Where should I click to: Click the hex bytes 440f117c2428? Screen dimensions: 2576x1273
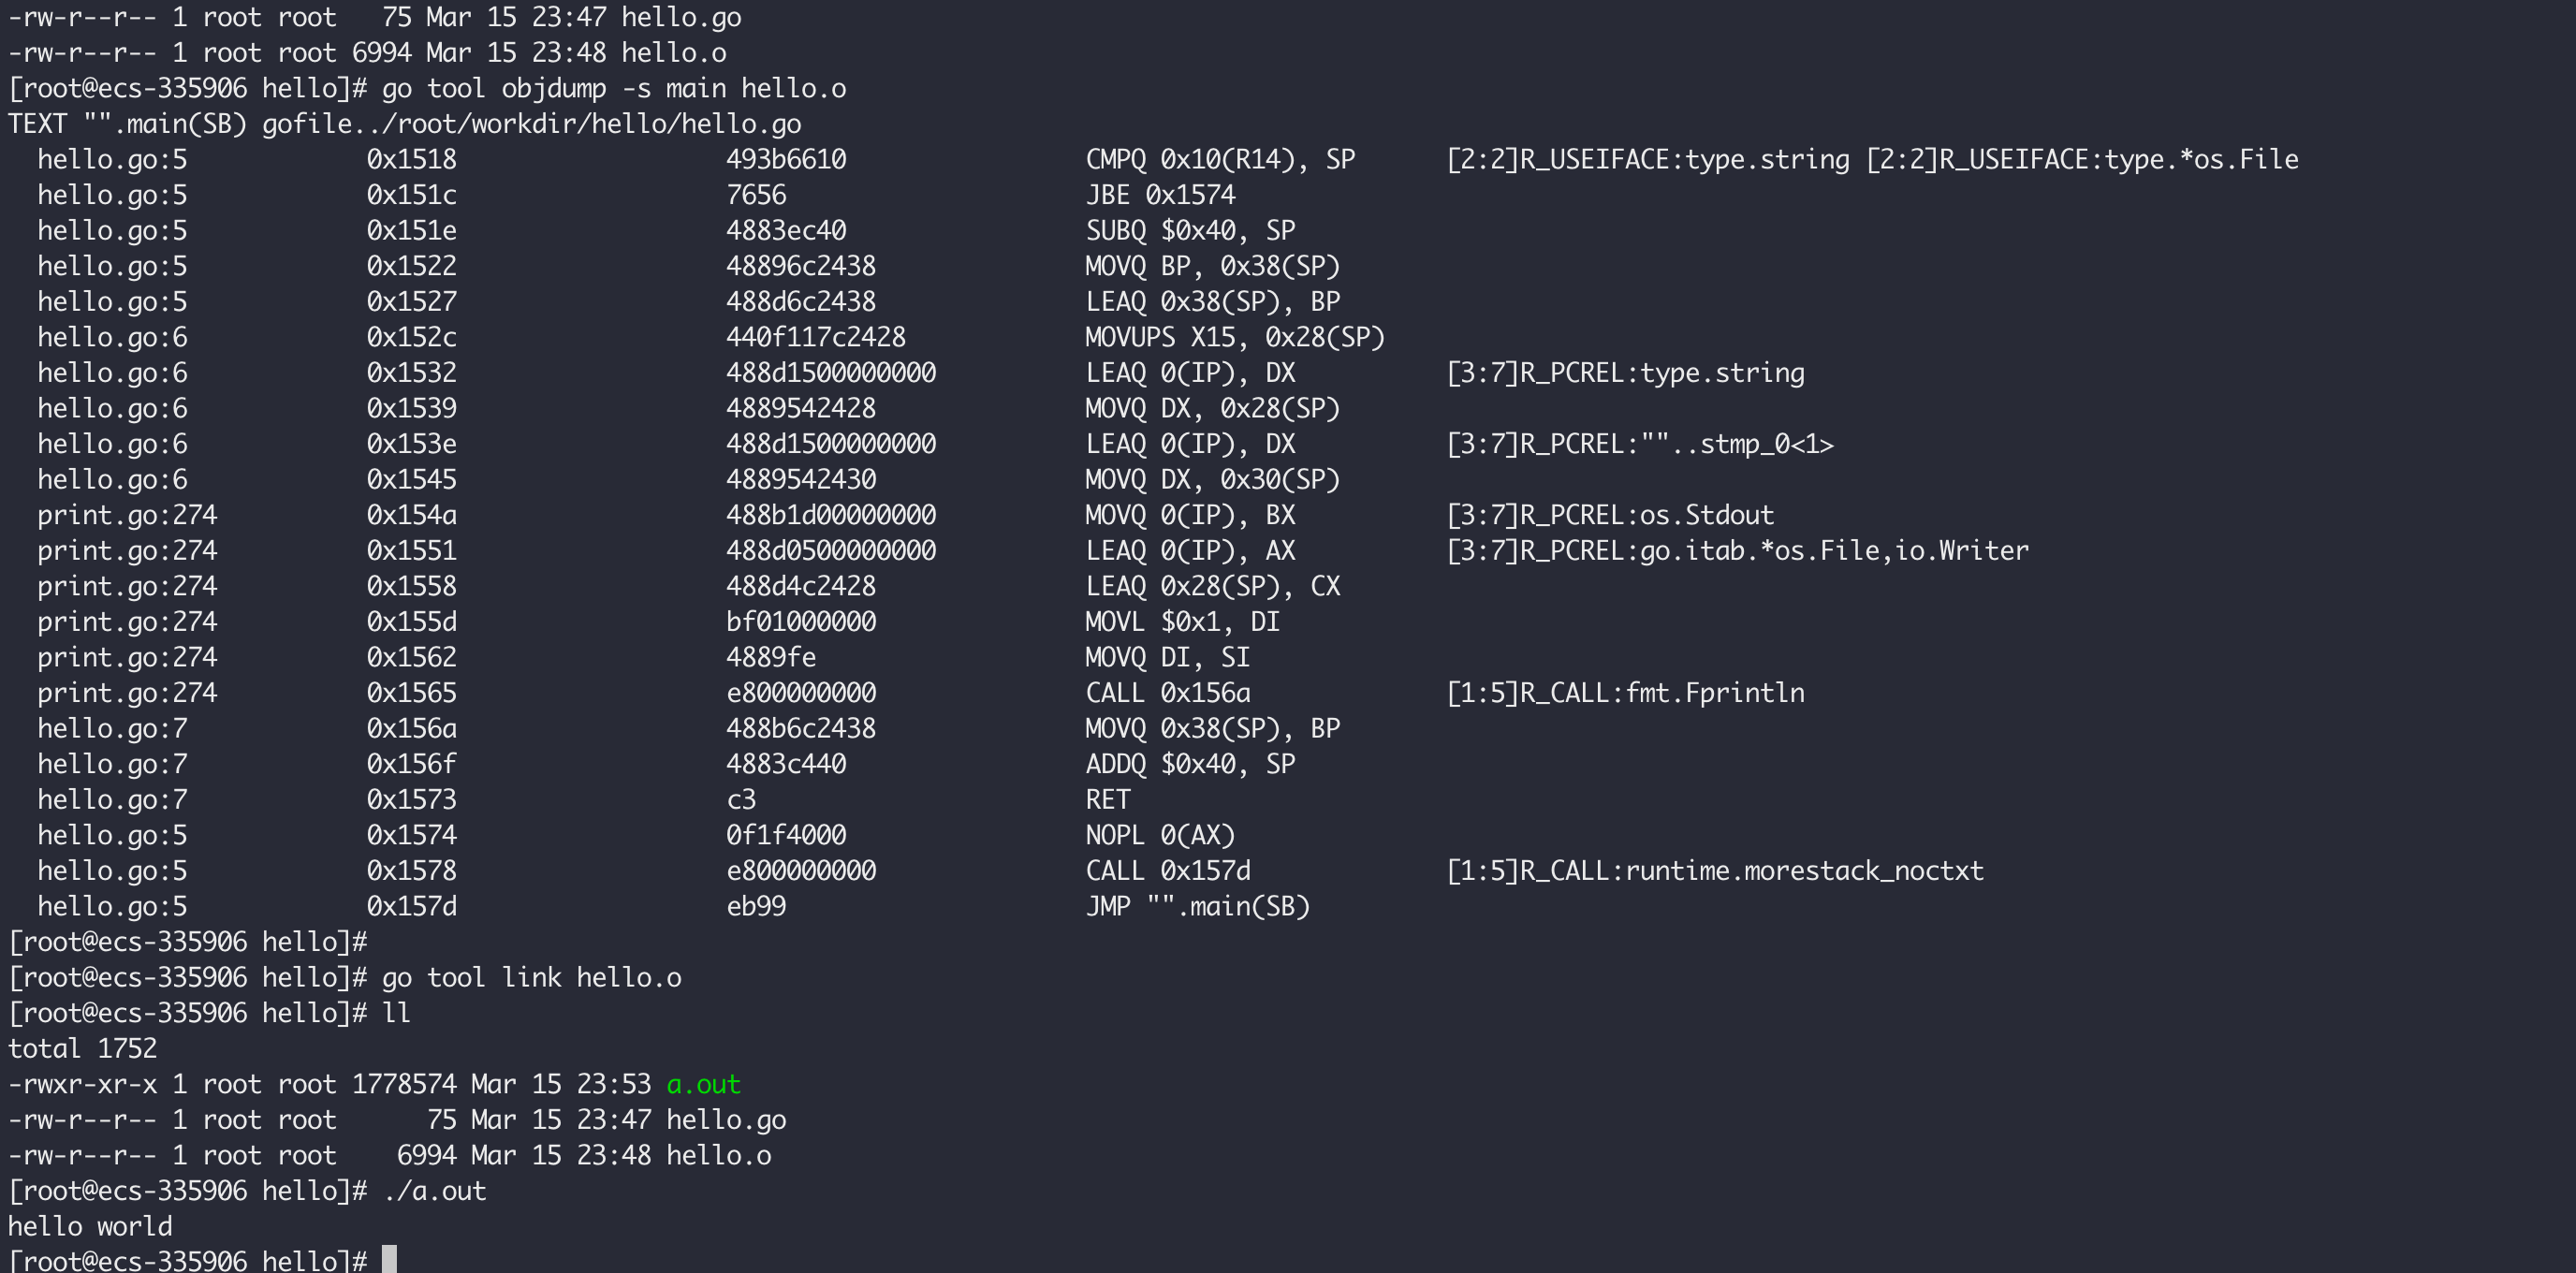tap(815, 338)
